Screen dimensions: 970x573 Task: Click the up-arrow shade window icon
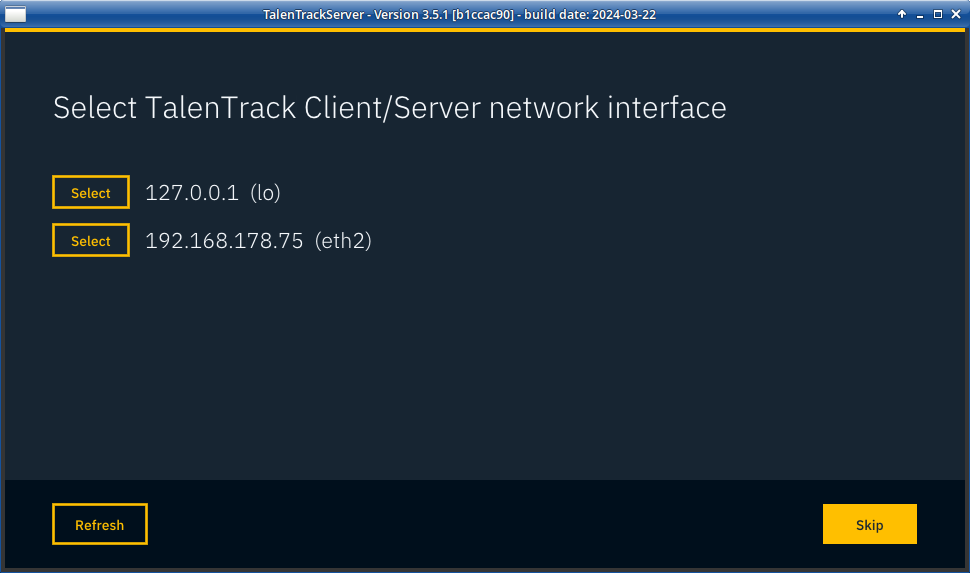click(902, 14)
